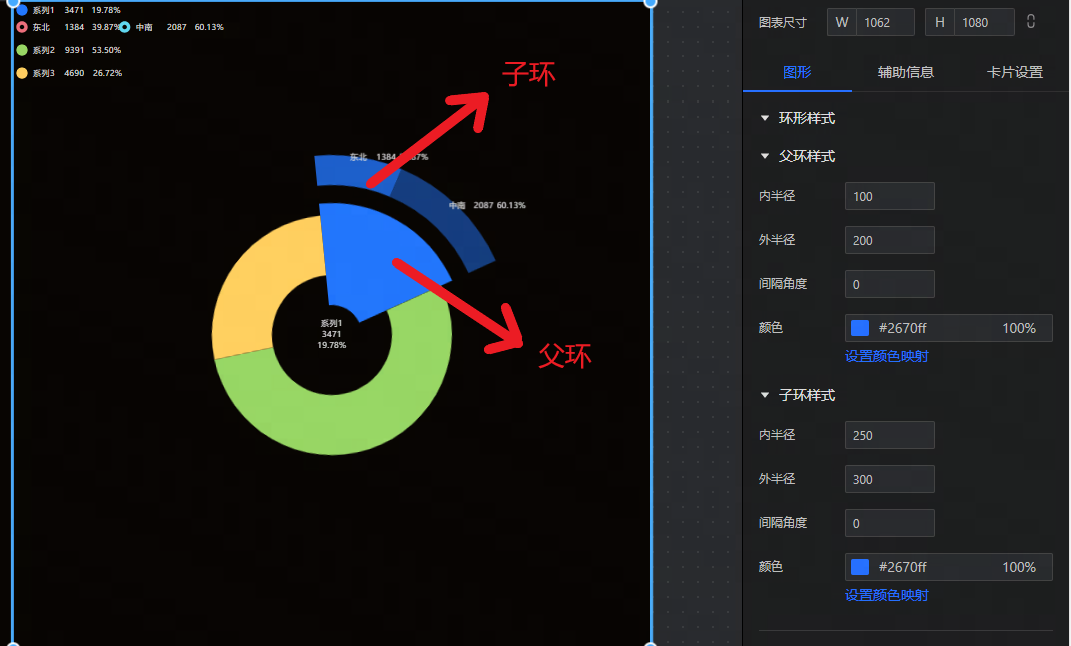Click the chart width W input field

(884, 22)
